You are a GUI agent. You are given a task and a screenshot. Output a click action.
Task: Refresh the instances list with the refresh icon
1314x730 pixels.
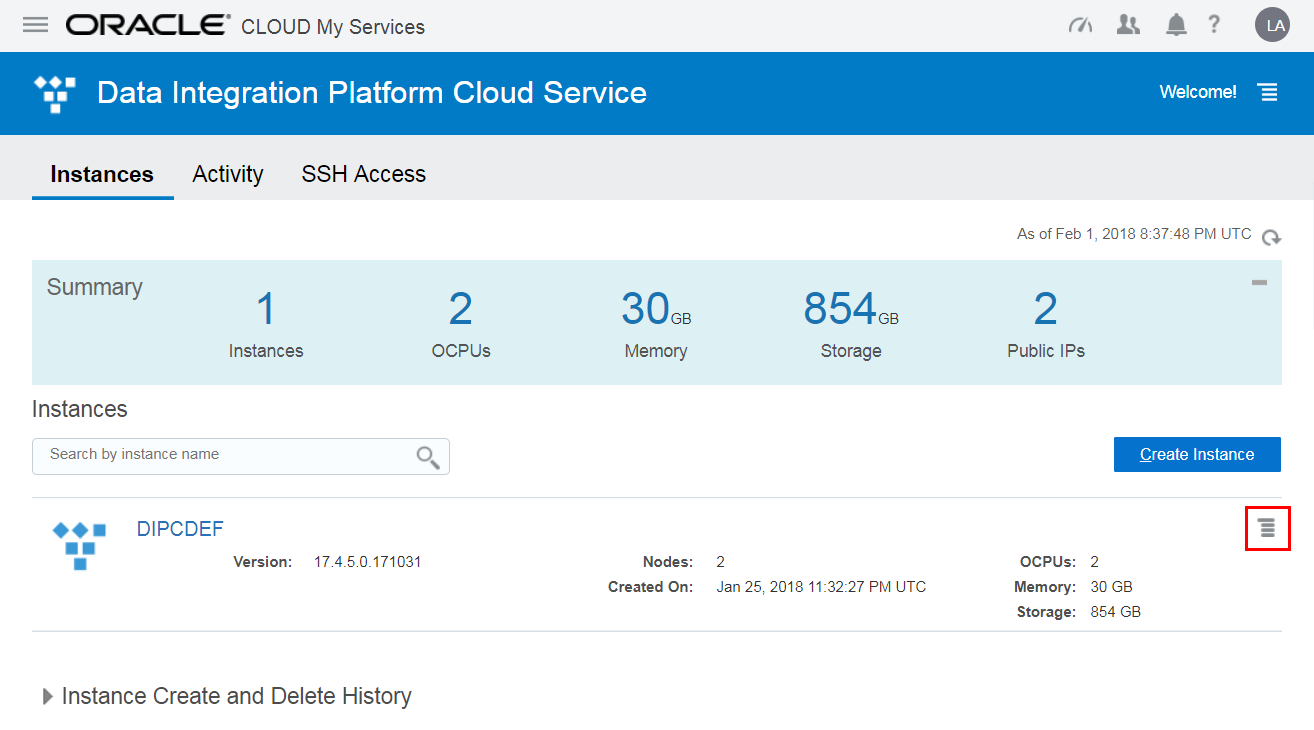tap(1271, 238)
